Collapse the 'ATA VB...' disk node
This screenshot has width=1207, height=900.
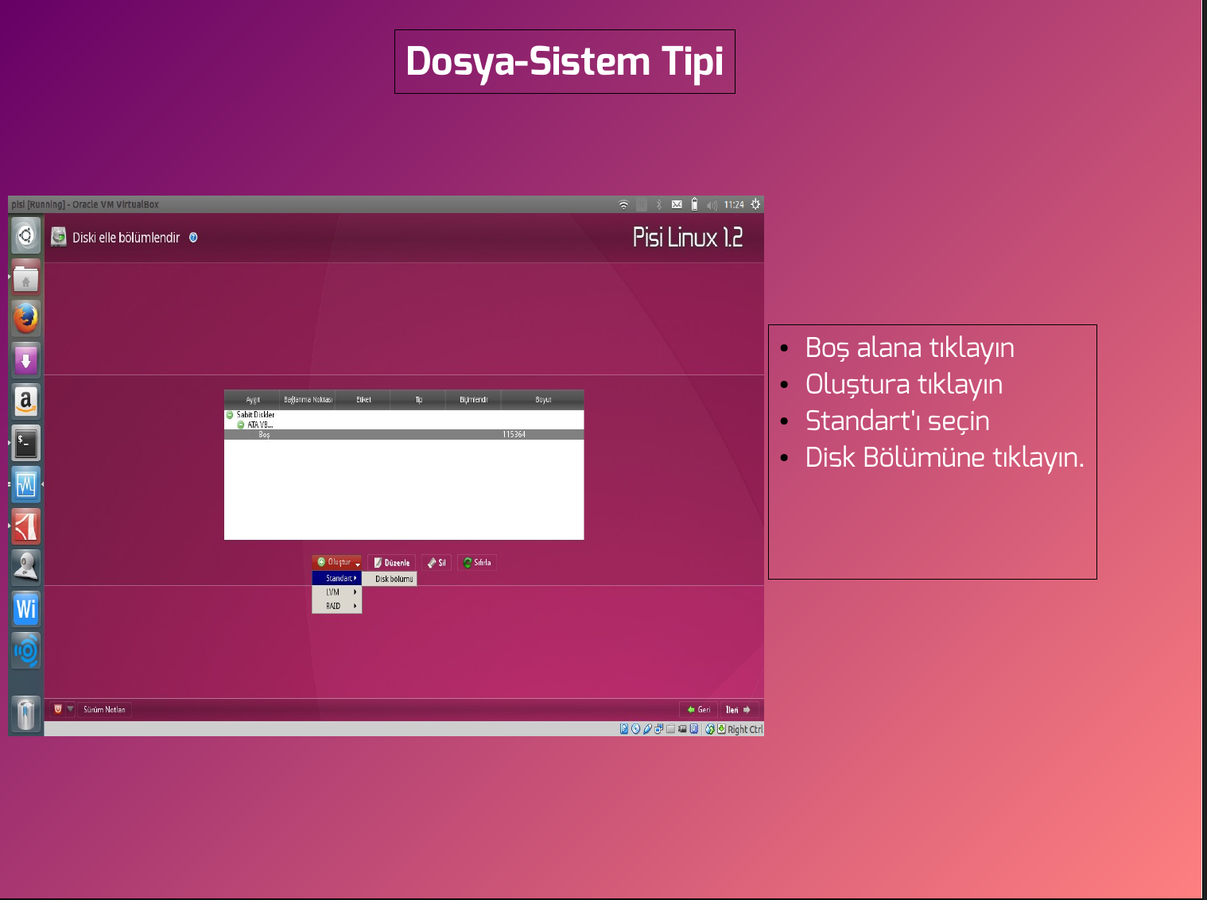(241, 424)
